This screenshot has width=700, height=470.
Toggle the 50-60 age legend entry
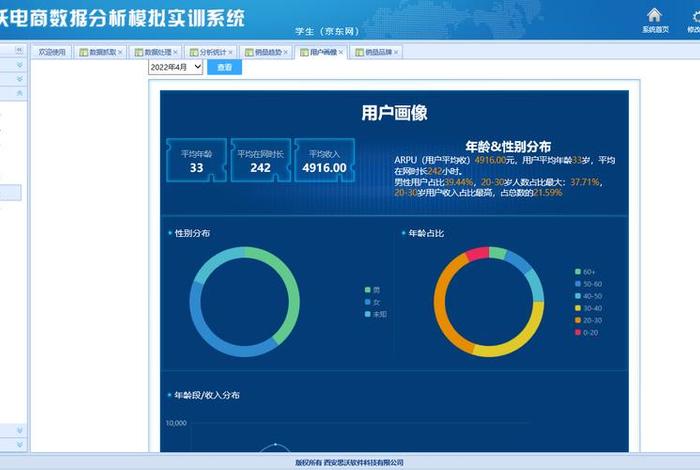(588, 284)
